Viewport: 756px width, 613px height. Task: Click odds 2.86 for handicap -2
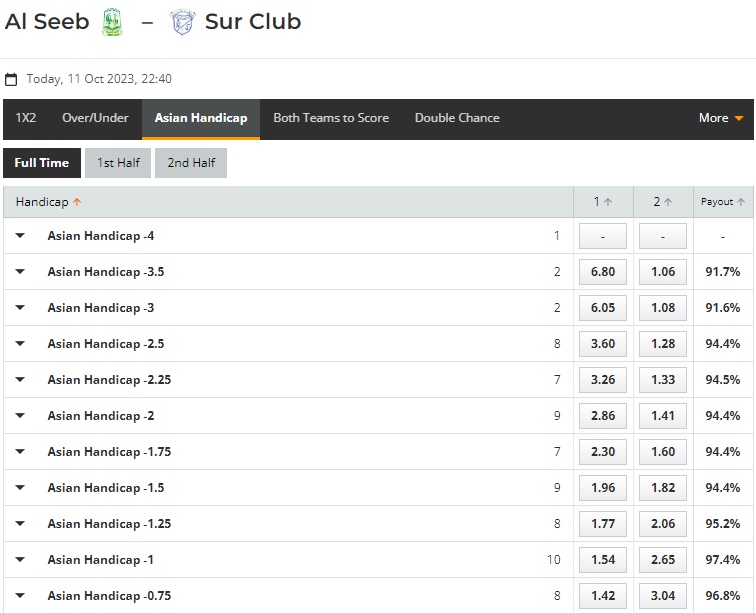pos(603,416)
